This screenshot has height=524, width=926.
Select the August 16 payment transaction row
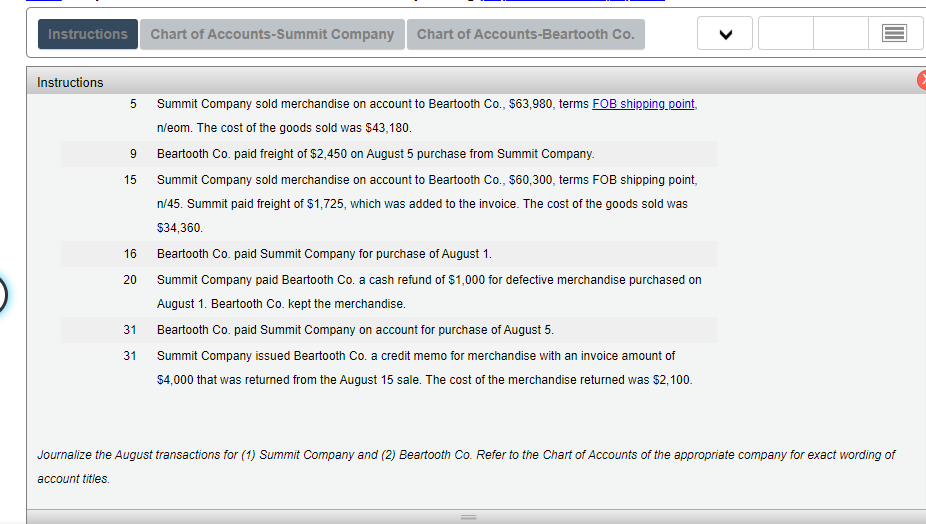(x=389, y=254)
